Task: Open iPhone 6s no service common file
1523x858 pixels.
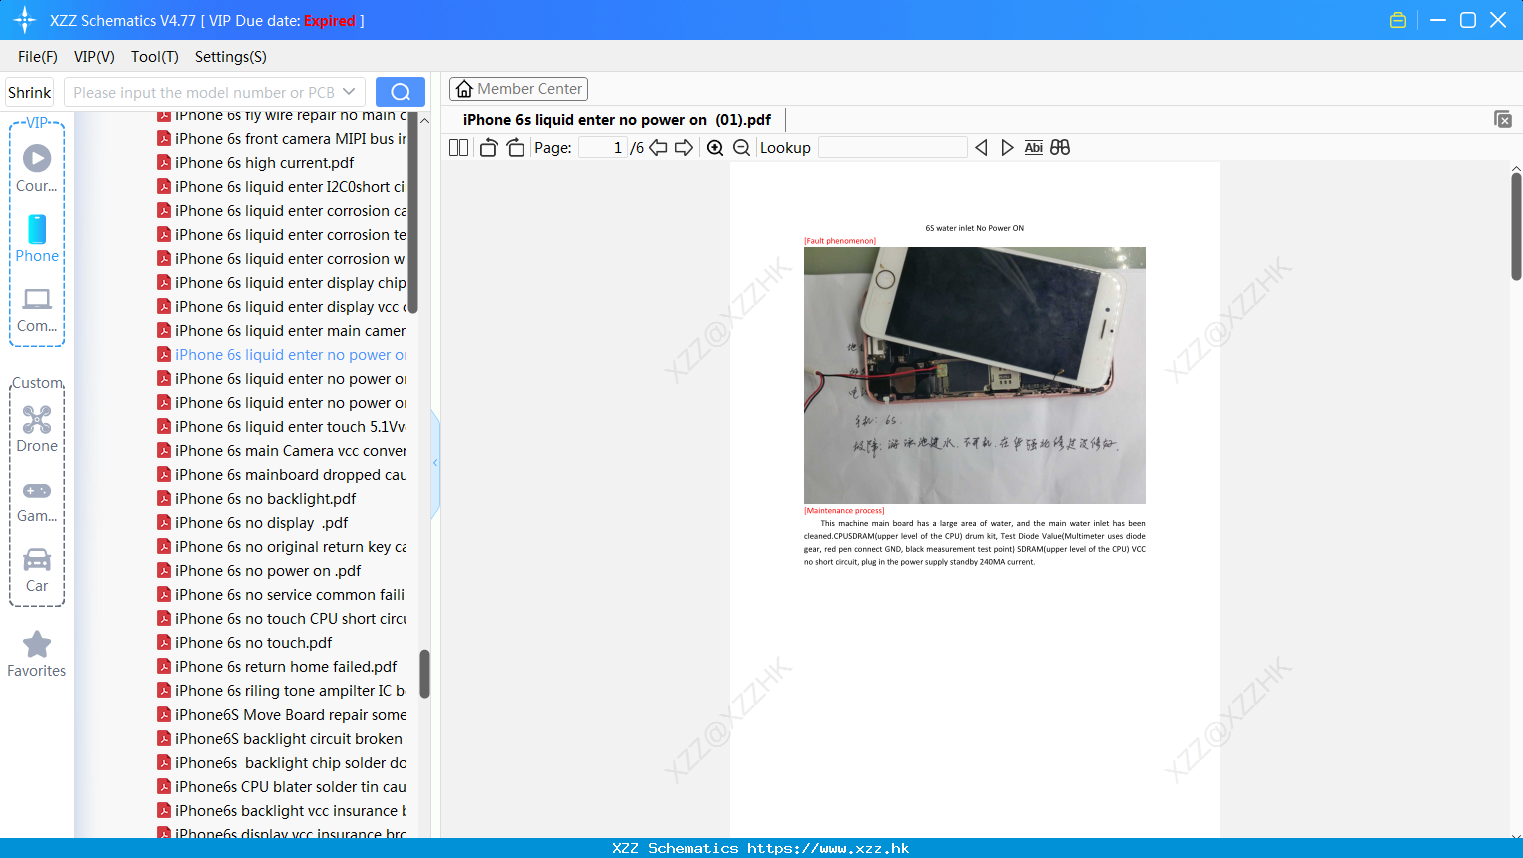Action: (x=281, y=595)
